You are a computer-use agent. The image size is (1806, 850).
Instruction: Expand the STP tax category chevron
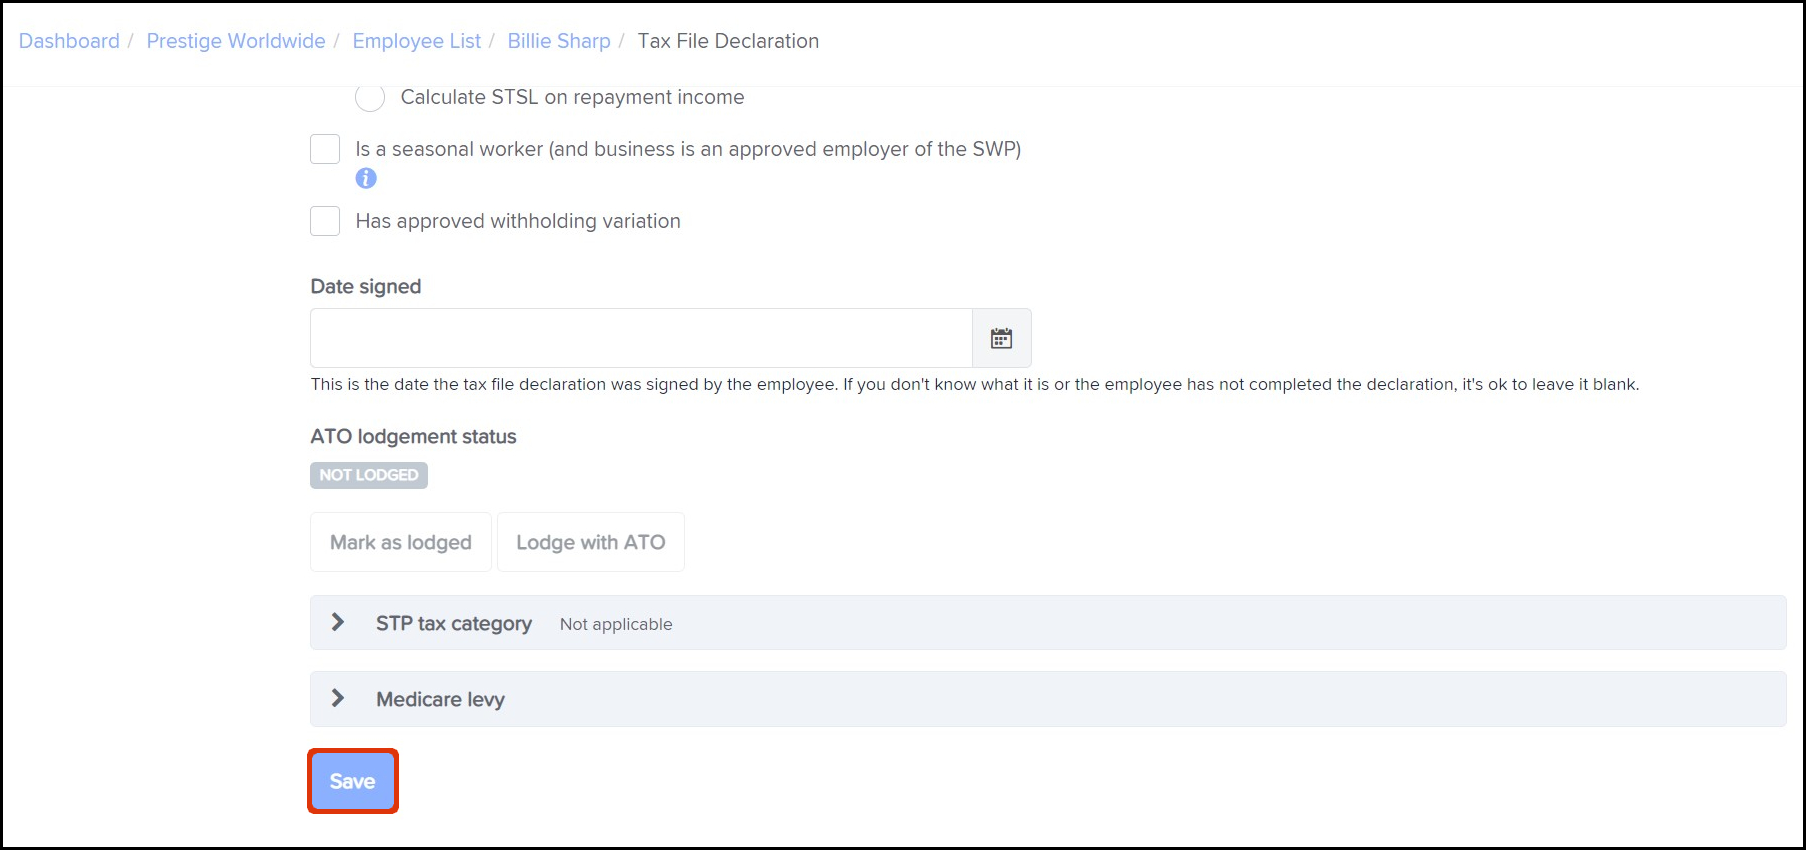(x=338, y=622)
